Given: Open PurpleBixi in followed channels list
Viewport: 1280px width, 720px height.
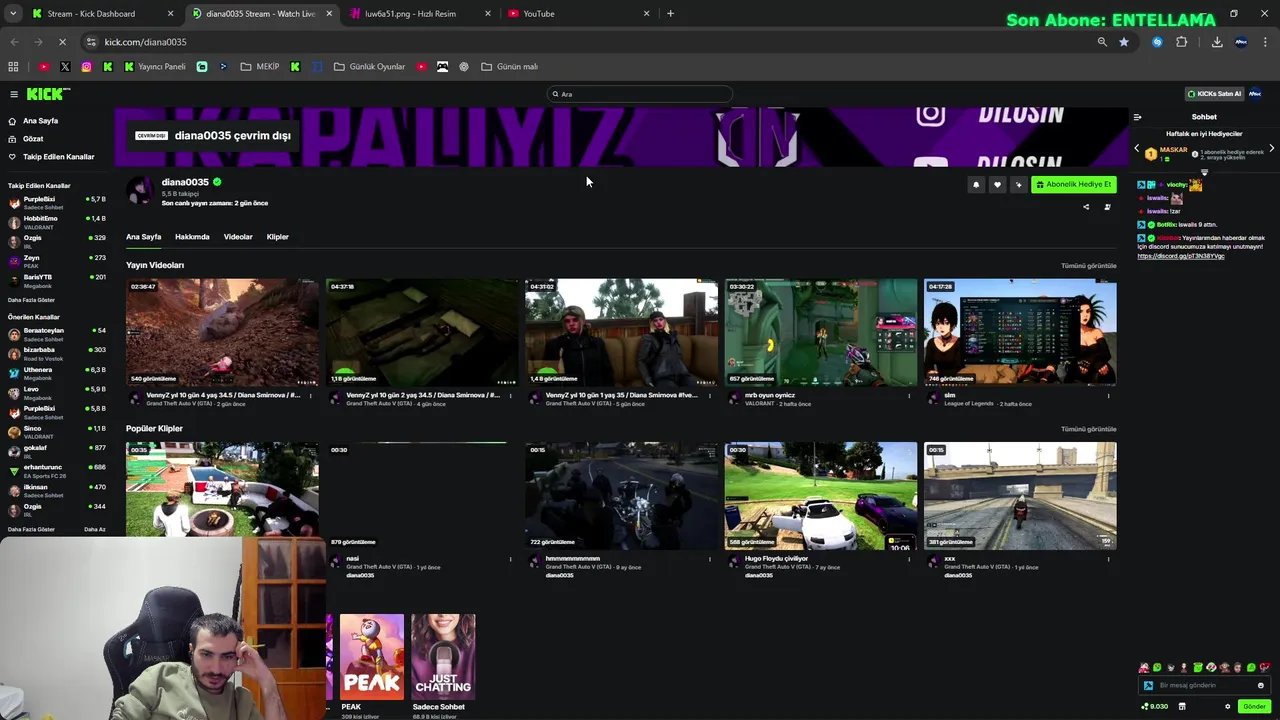Looking at the screenshot, I should pos(57,202).
